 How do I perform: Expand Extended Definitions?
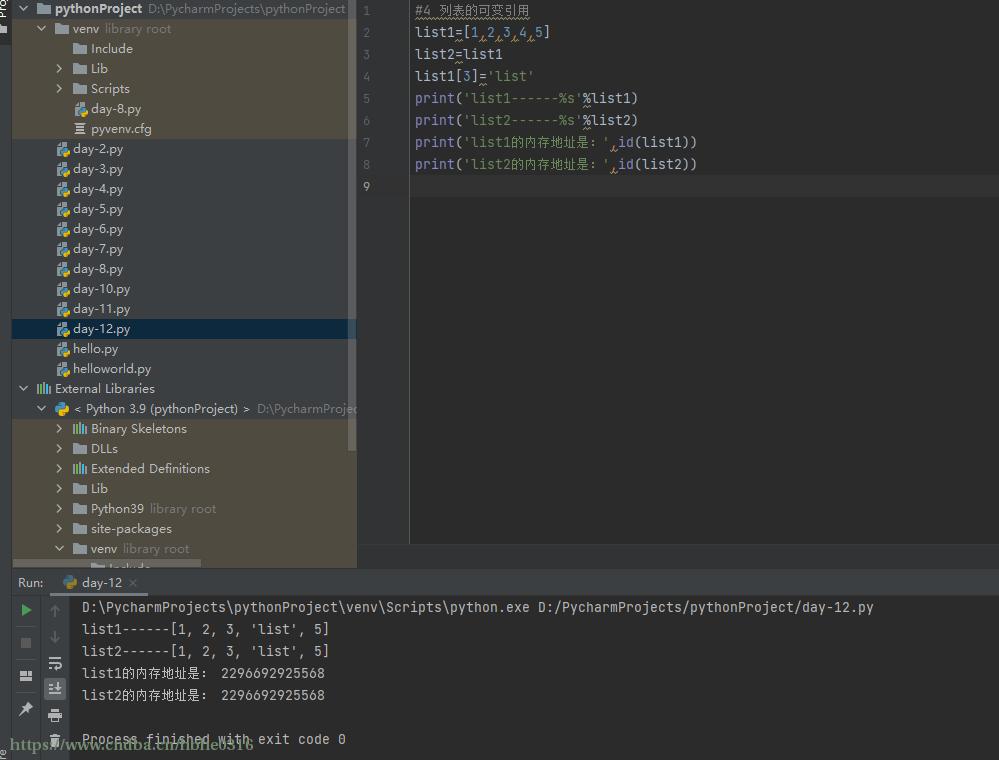pyautogui.click(x=59, y=468)
